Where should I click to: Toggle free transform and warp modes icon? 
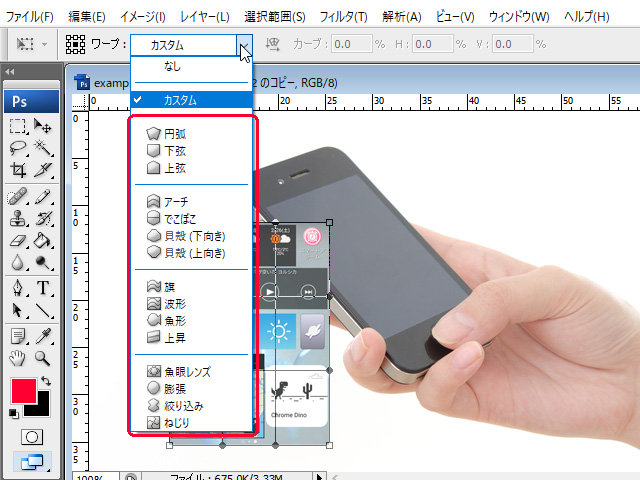[76, 44]
